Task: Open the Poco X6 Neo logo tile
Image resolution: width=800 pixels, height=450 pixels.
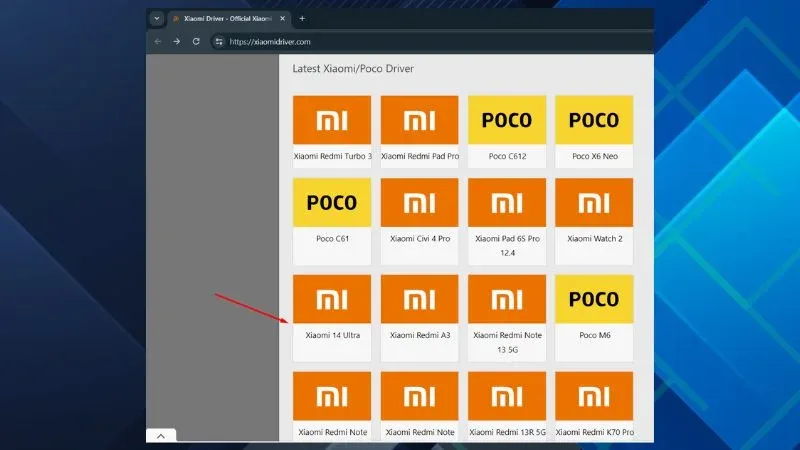Action: tap(594, 120)
